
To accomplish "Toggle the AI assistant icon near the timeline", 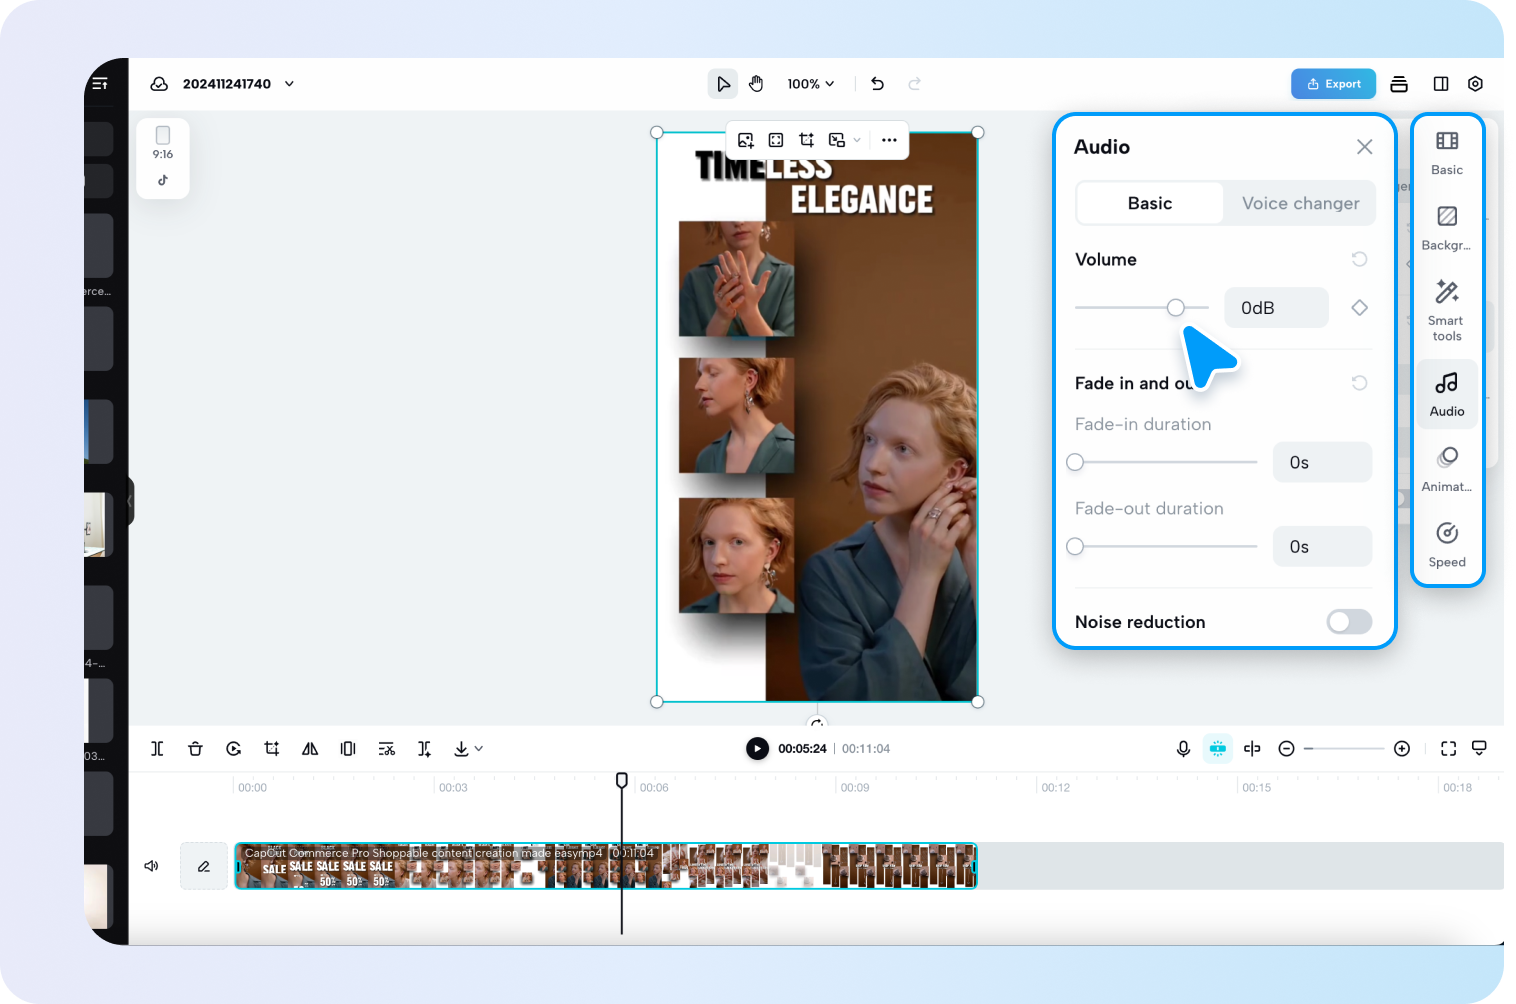I will click(x=1217, y=748).
